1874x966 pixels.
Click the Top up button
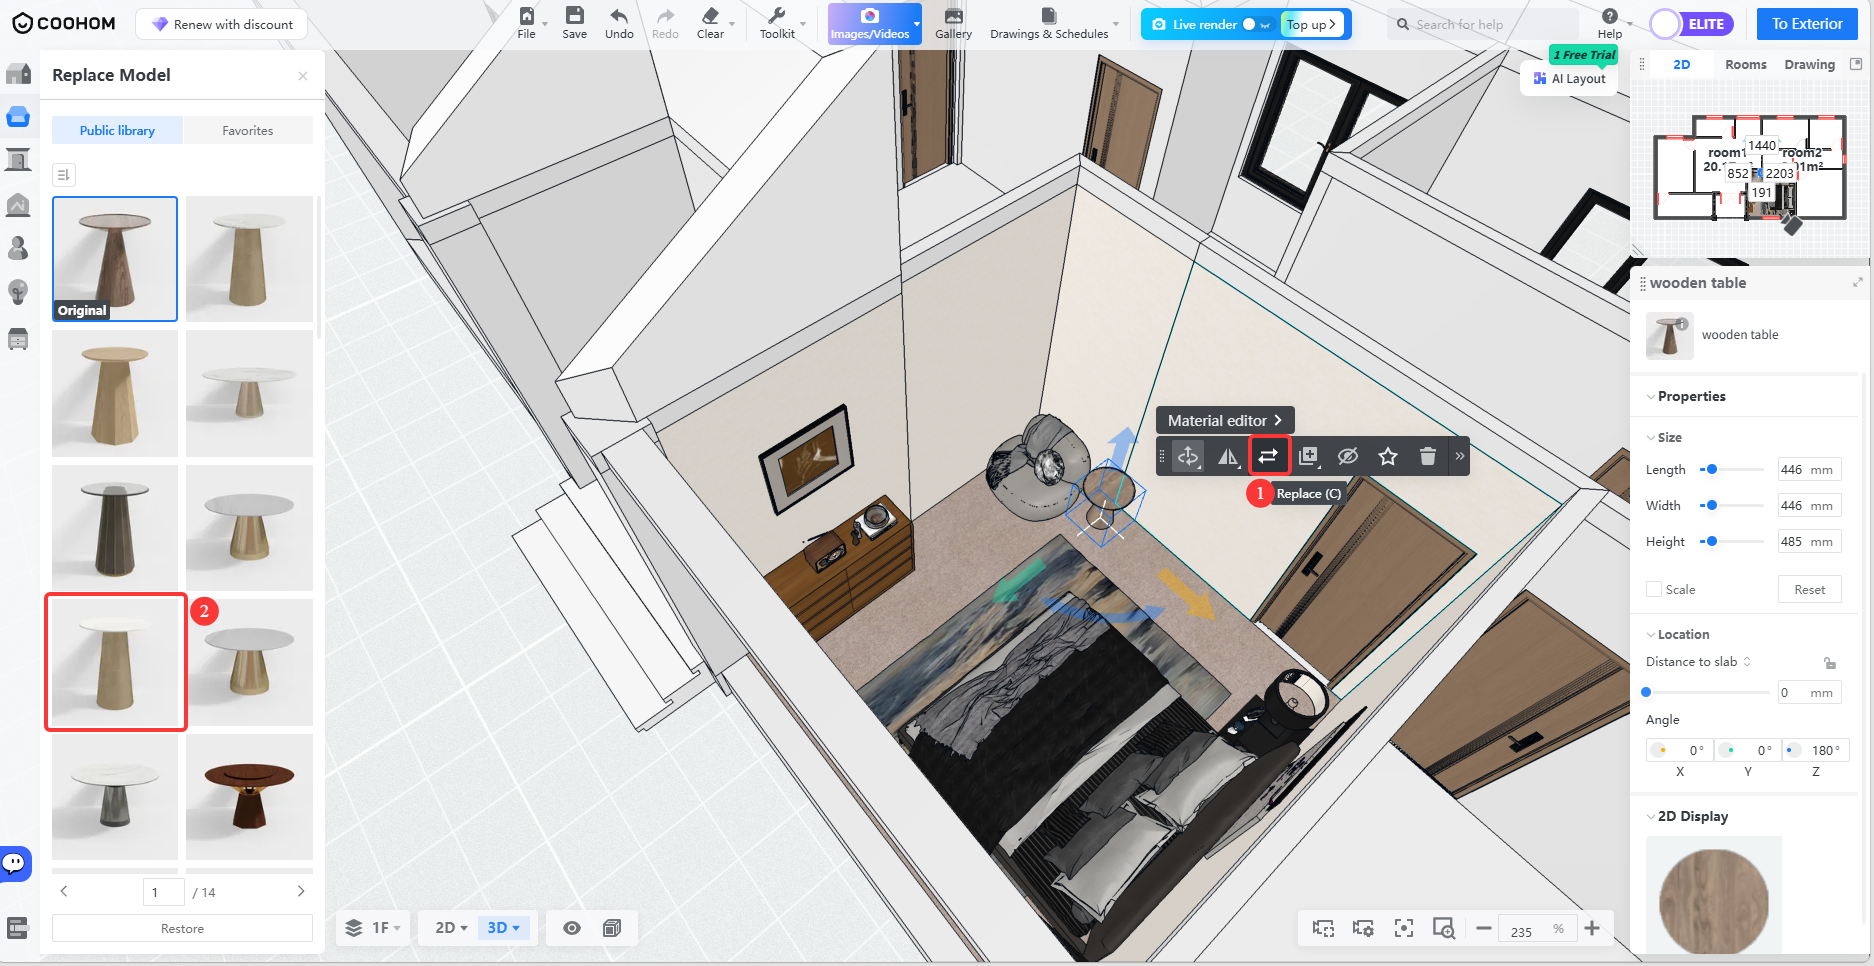coord(1311,24)
